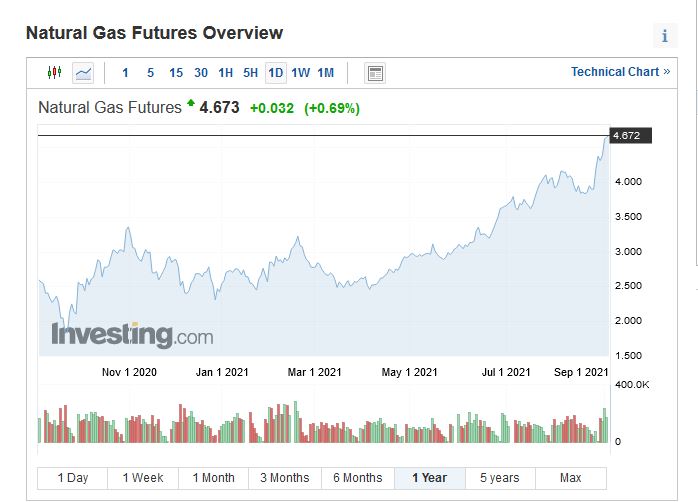The width and height of the screenshot is (698, 502).
Task: Switch interval to 1M
Action: click(325, 72)
